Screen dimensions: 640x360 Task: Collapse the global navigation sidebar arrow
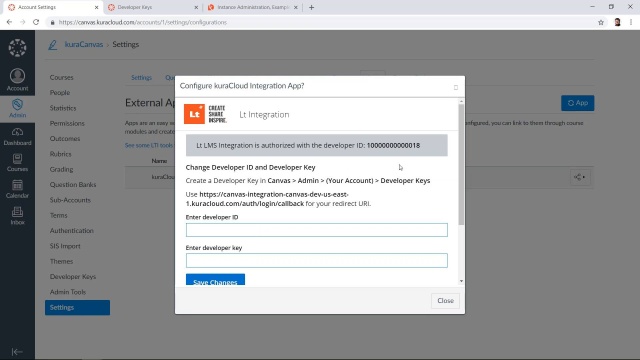click(17, 351)
